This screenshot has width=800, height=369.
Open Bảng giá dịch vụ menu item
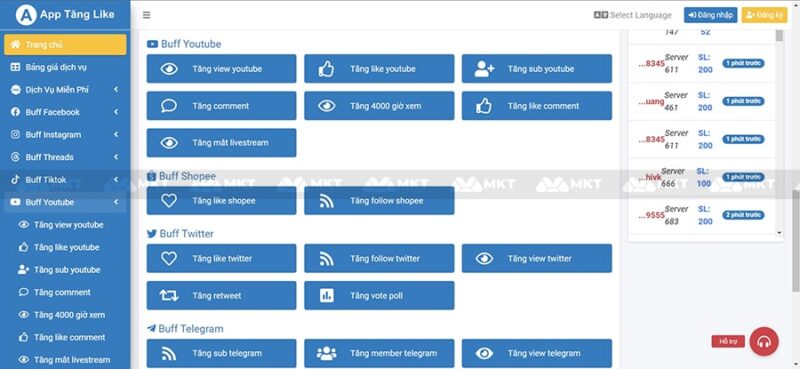(x=65, y=67)
